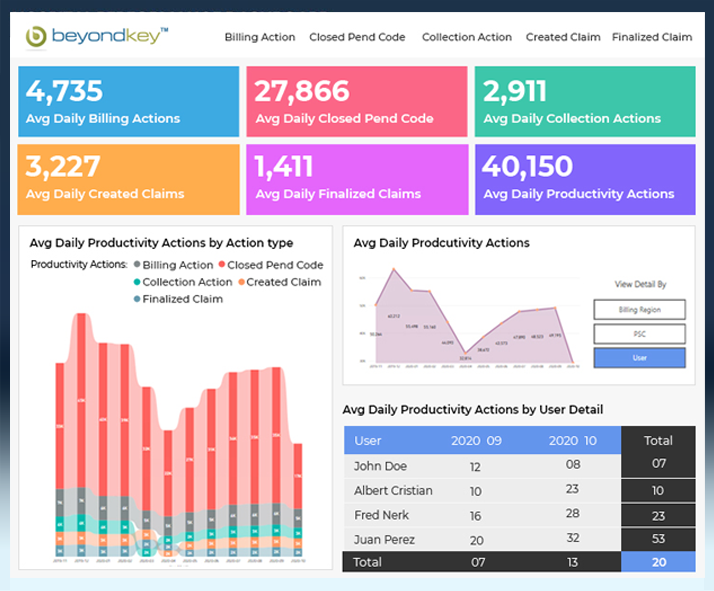714x591 pixels.
Task: Open the Billing Action tab
Action: (x=259, y=37)
